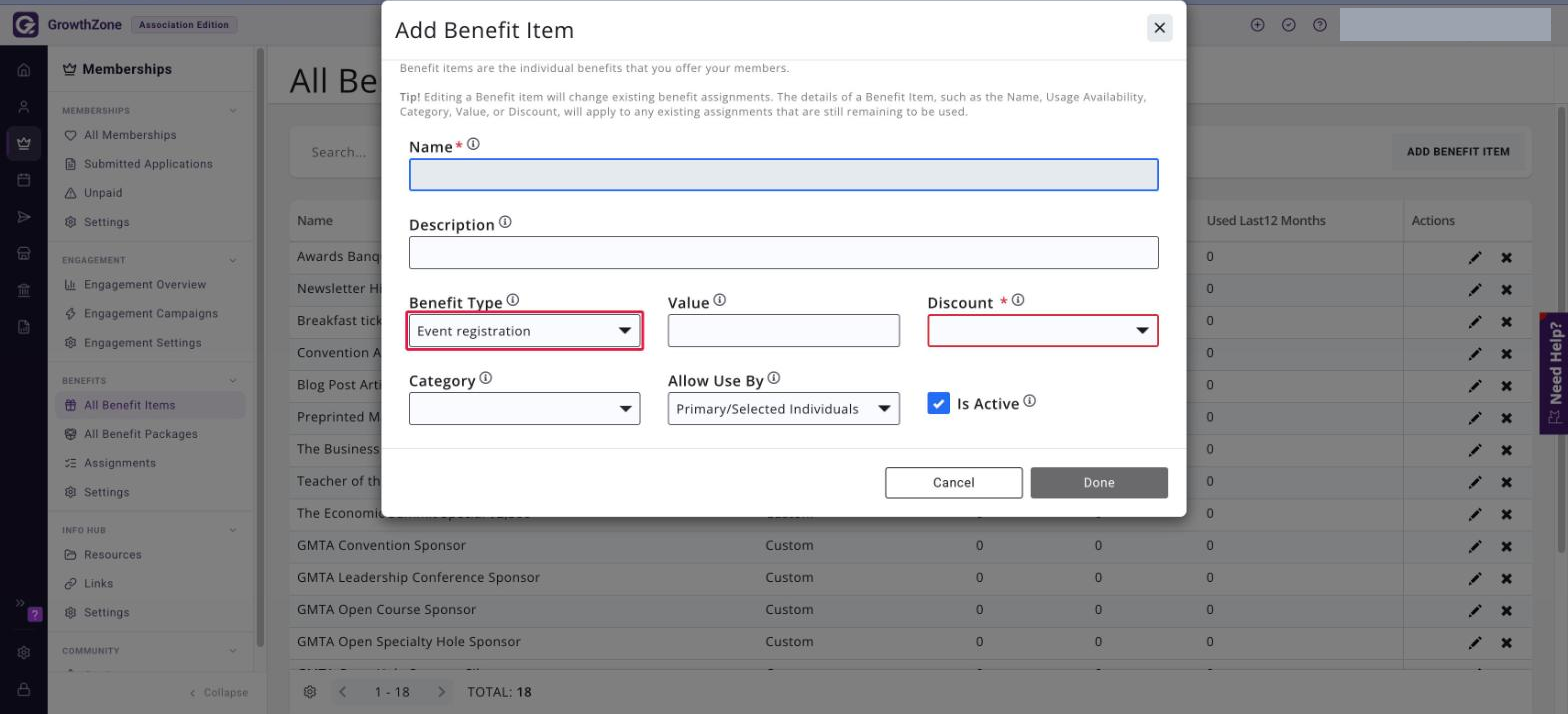Screen dimensions: 1568x714
Task: Open the Store icon in left rail
Action: click(x=24, y=254)
